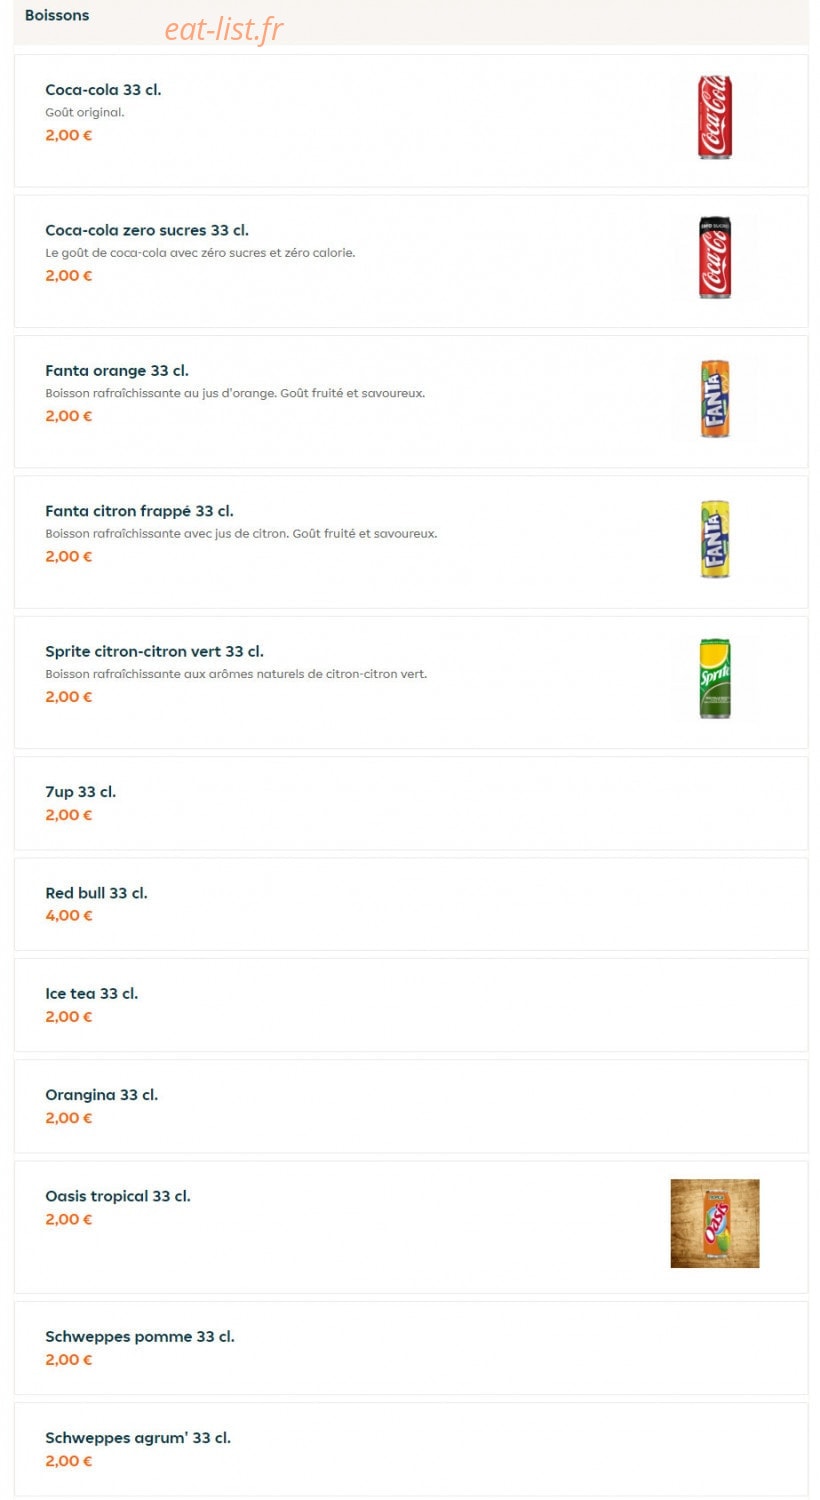The height and width of the screenshot is (1500, 820).
Task: Select the Red bull 33 cl. item
Action: pos(411,904)
